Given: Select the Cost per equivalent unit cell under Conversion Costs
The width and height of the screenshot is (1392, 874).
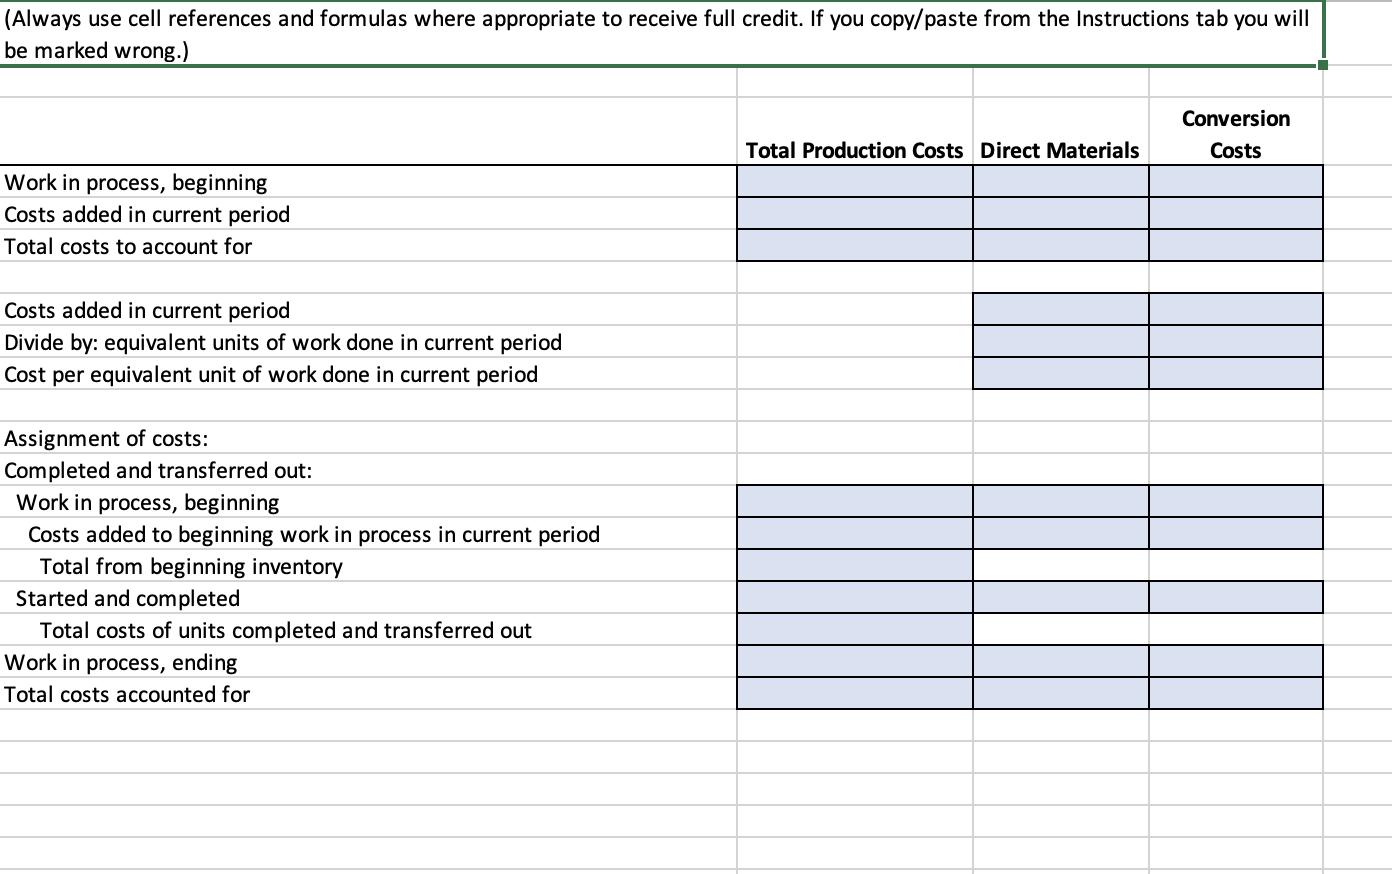Looking at the screenshot, I should (1236, 373).
